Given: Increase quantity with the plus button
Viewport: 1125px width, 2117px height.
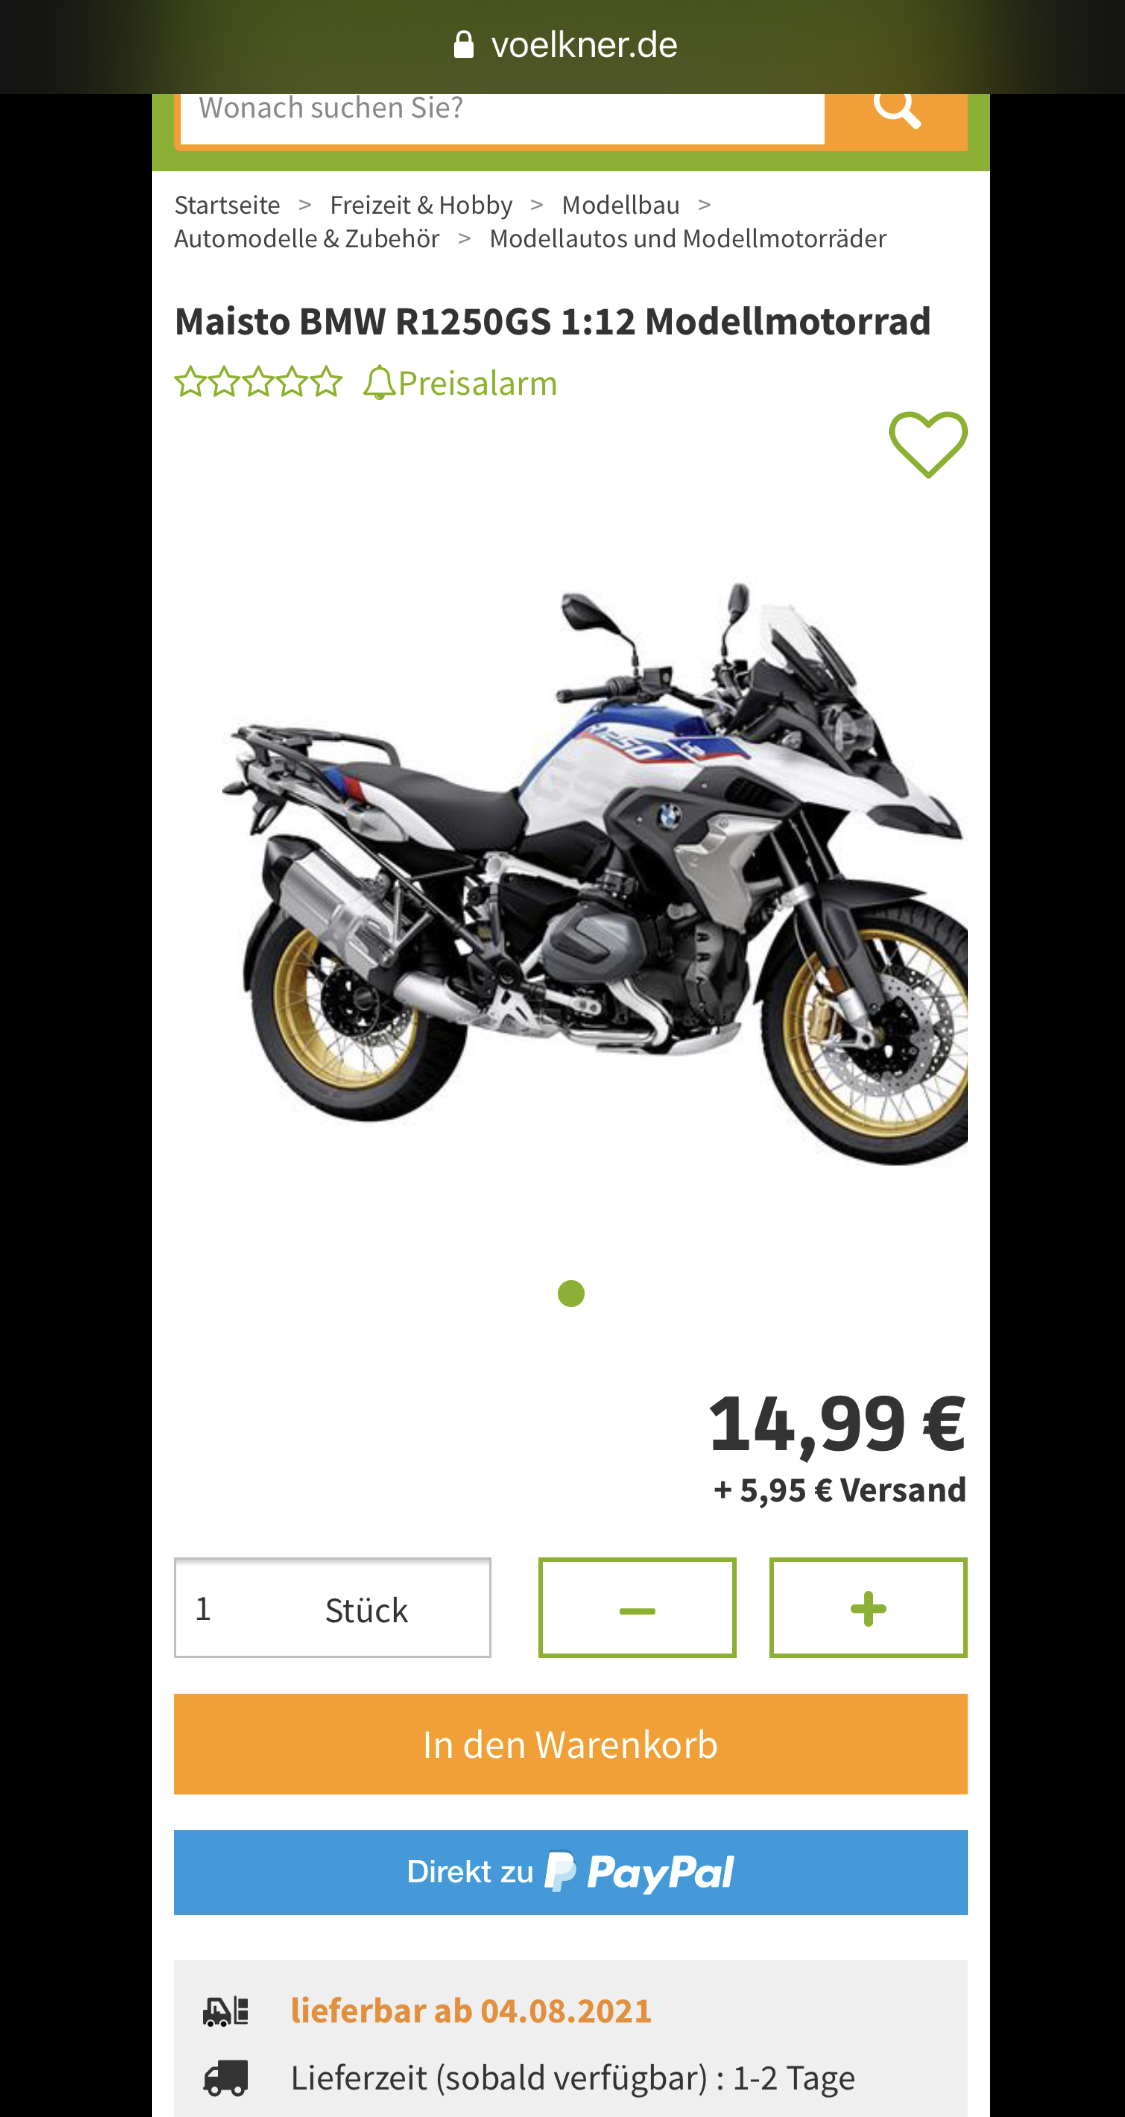Looking at the screenshot, I should pos(868,1608).
